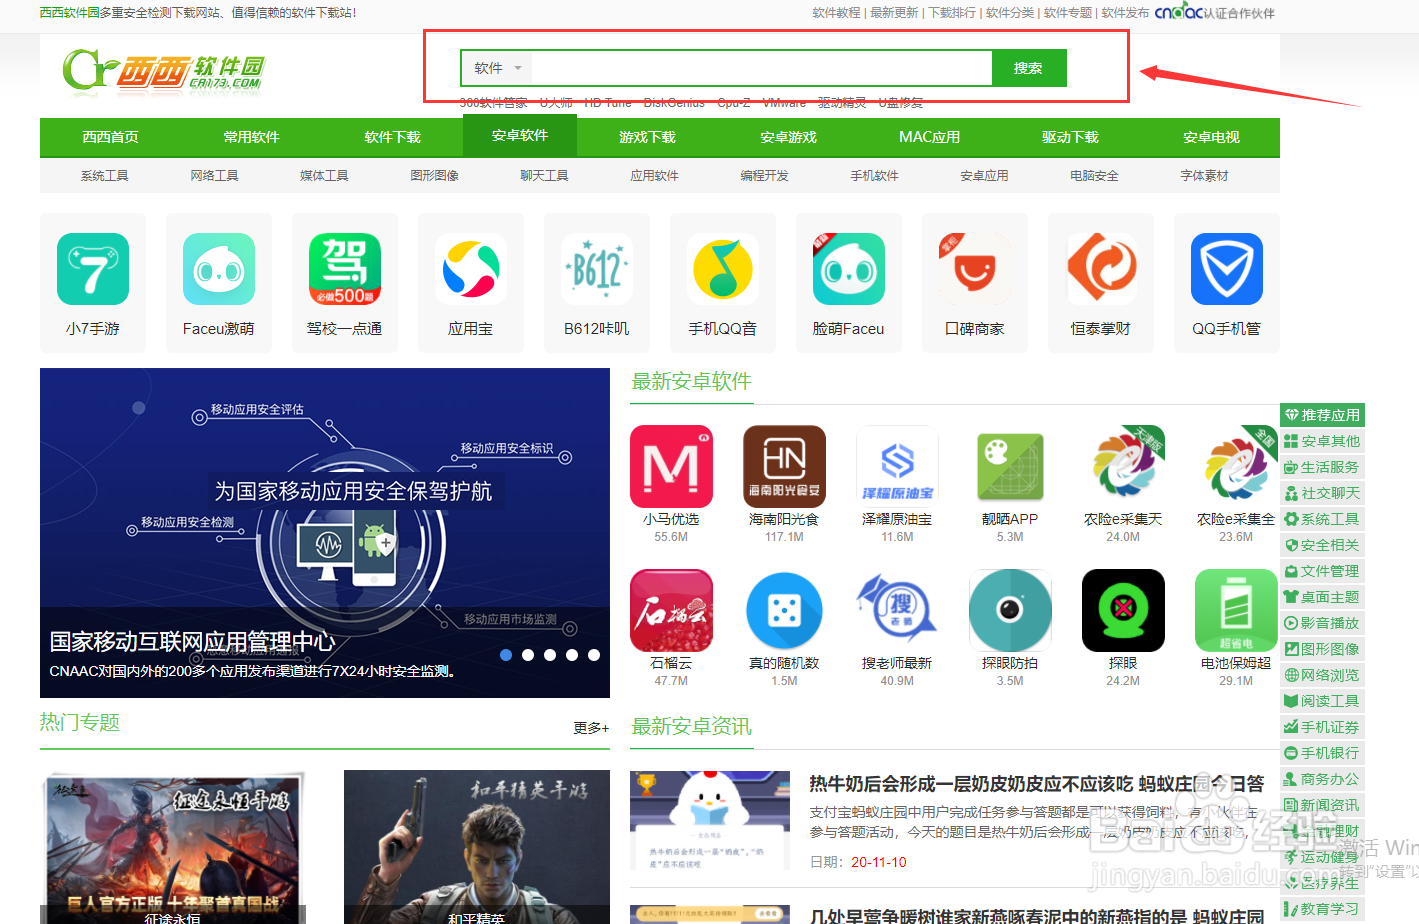Open the 驾校一点通 app icon
The width and height of the screenshot is (1419, 924).
(345, 269)
